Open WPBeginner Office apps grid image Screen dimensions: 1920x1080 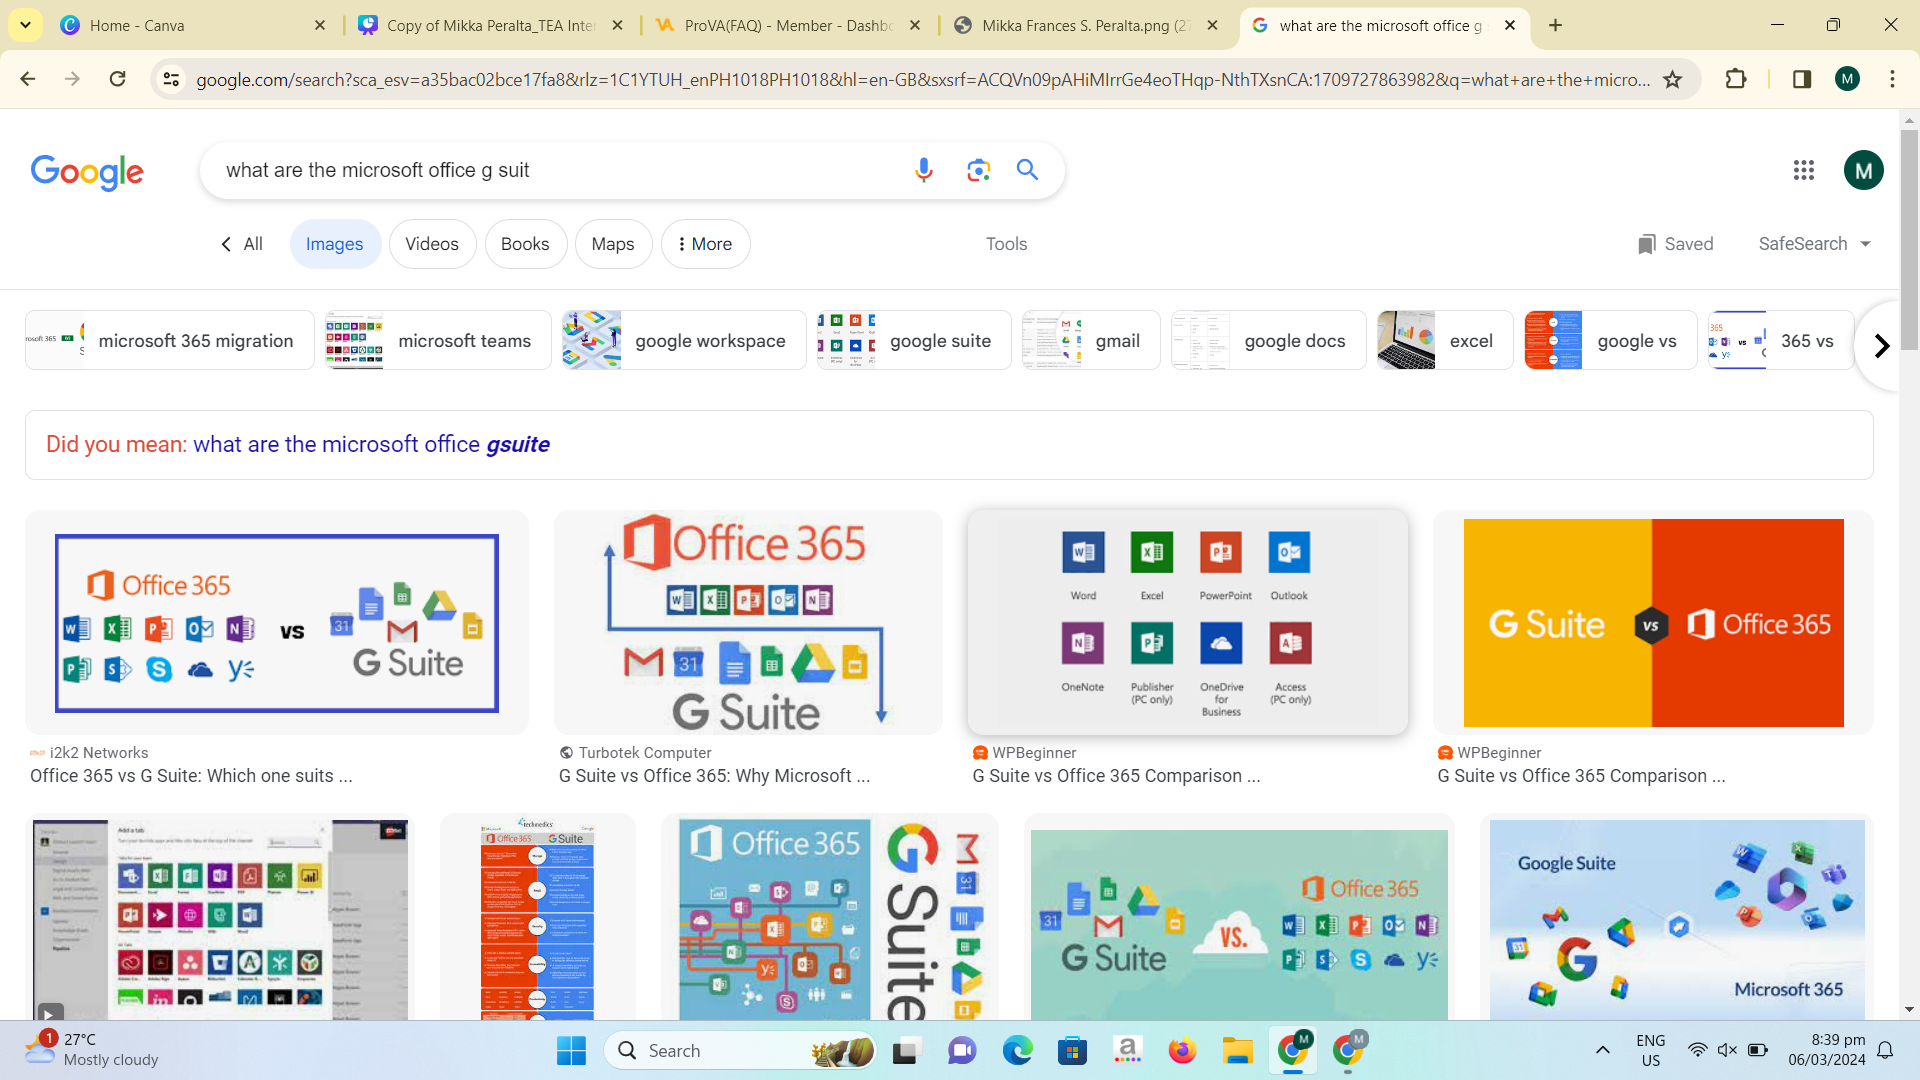pyautogui.click(x=1188, y=623)
